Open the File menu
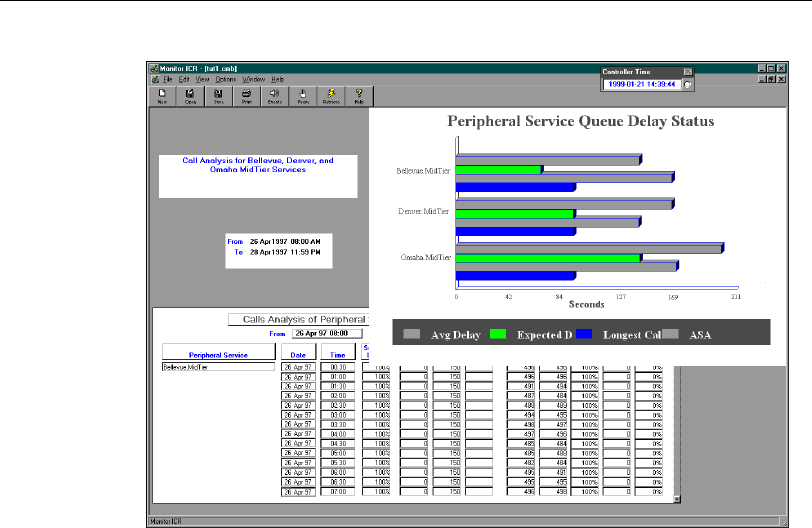 tap(167, 78)
